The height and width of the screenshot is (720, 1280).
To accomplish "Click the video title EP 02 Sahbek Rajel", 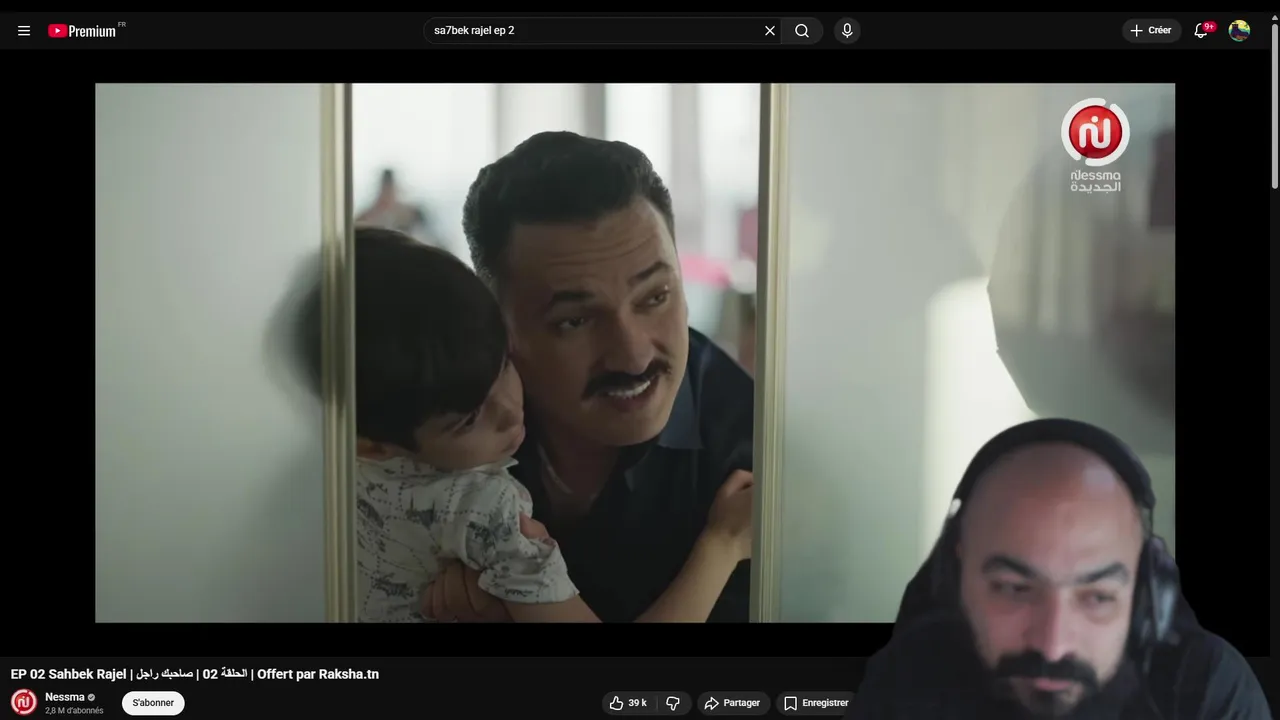I will point(195,674).
